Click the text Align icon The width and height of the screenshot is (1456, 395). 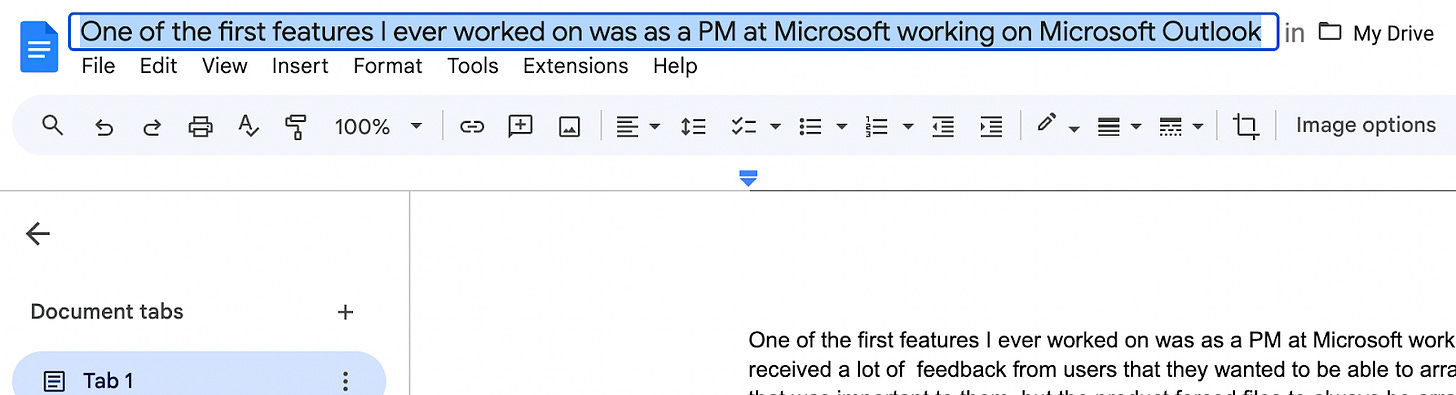pyautogui.click(x=627, y=127)
